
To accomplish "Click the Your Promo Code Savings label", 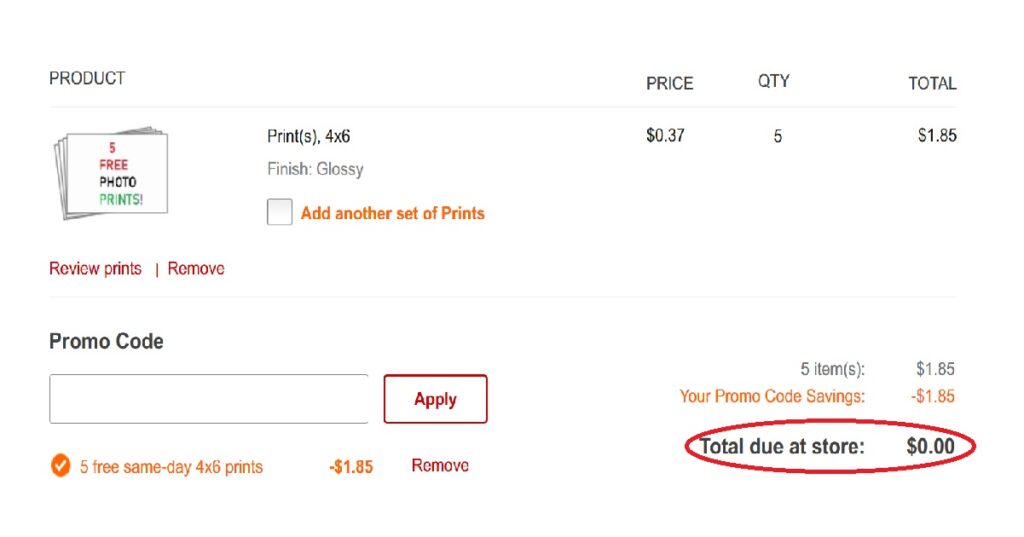I will [772, 396].
